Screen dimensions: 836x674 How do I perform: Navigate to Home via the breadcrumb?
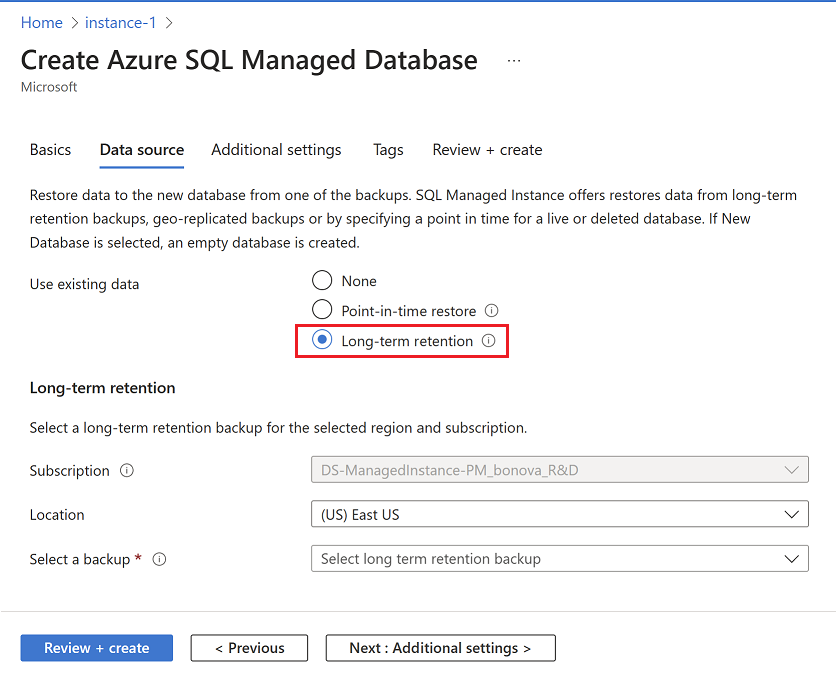click(x=41, y=22)
